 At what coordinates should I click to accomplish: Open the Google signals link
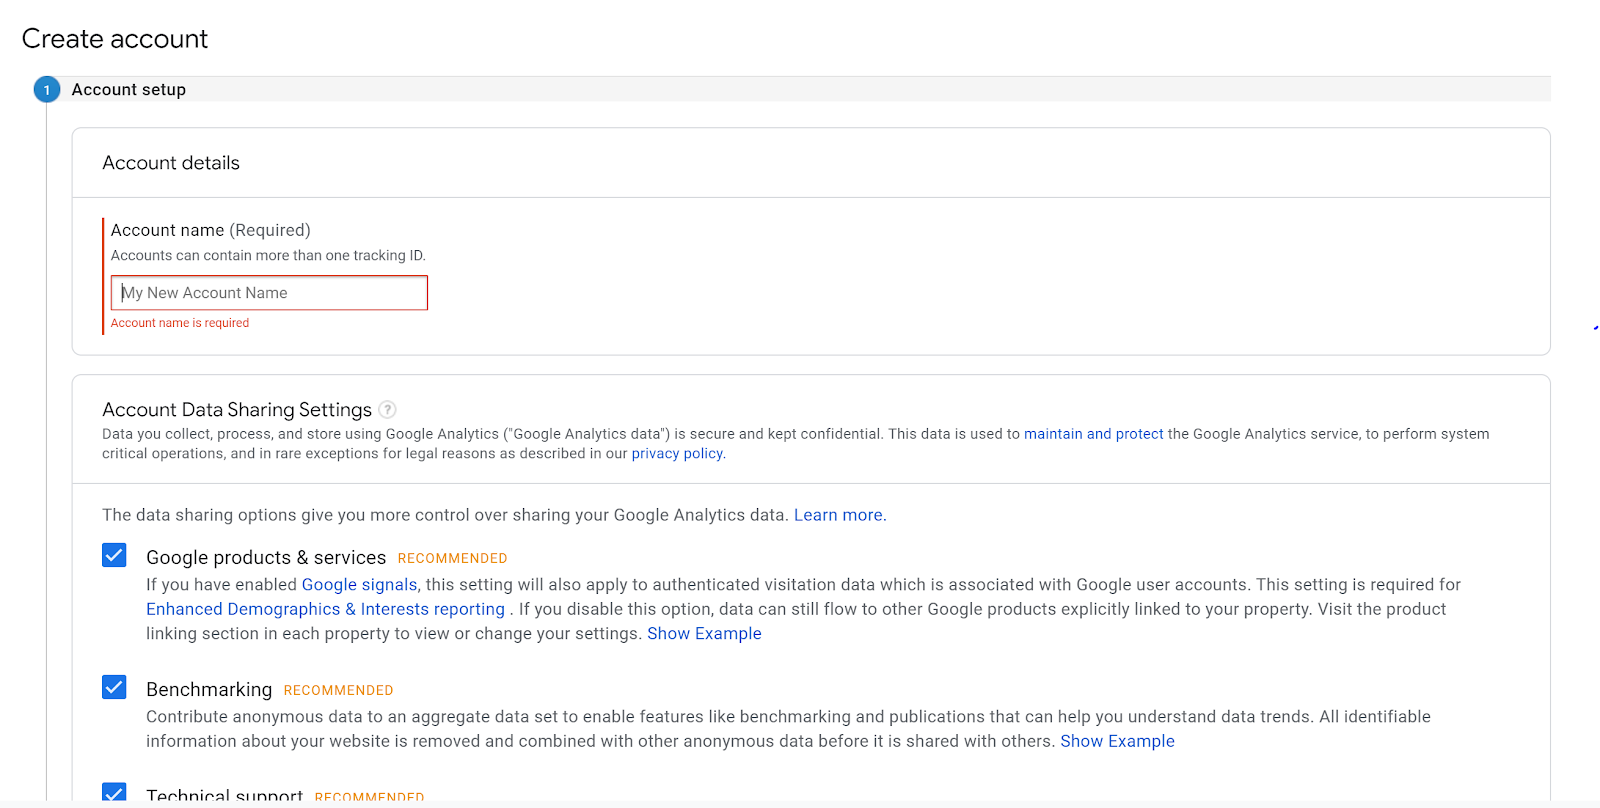coord(359,585)
